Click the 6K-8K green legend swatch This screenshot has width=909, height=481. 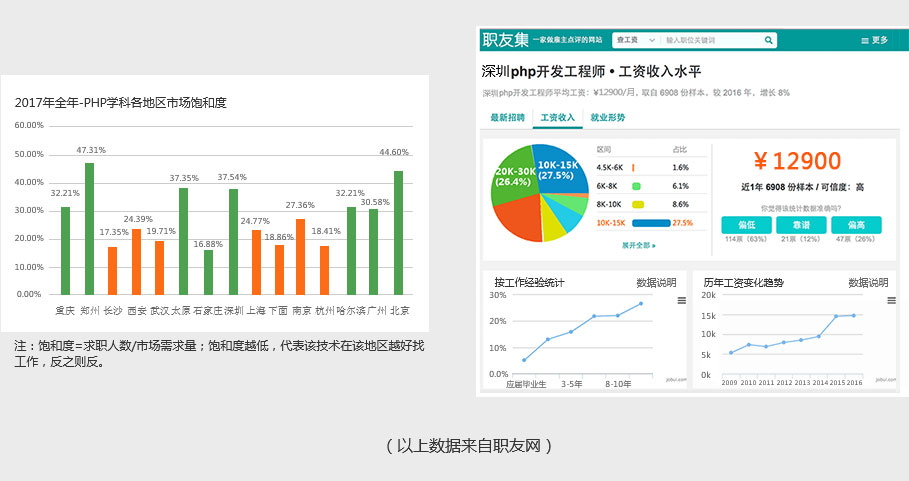point(636,186)
